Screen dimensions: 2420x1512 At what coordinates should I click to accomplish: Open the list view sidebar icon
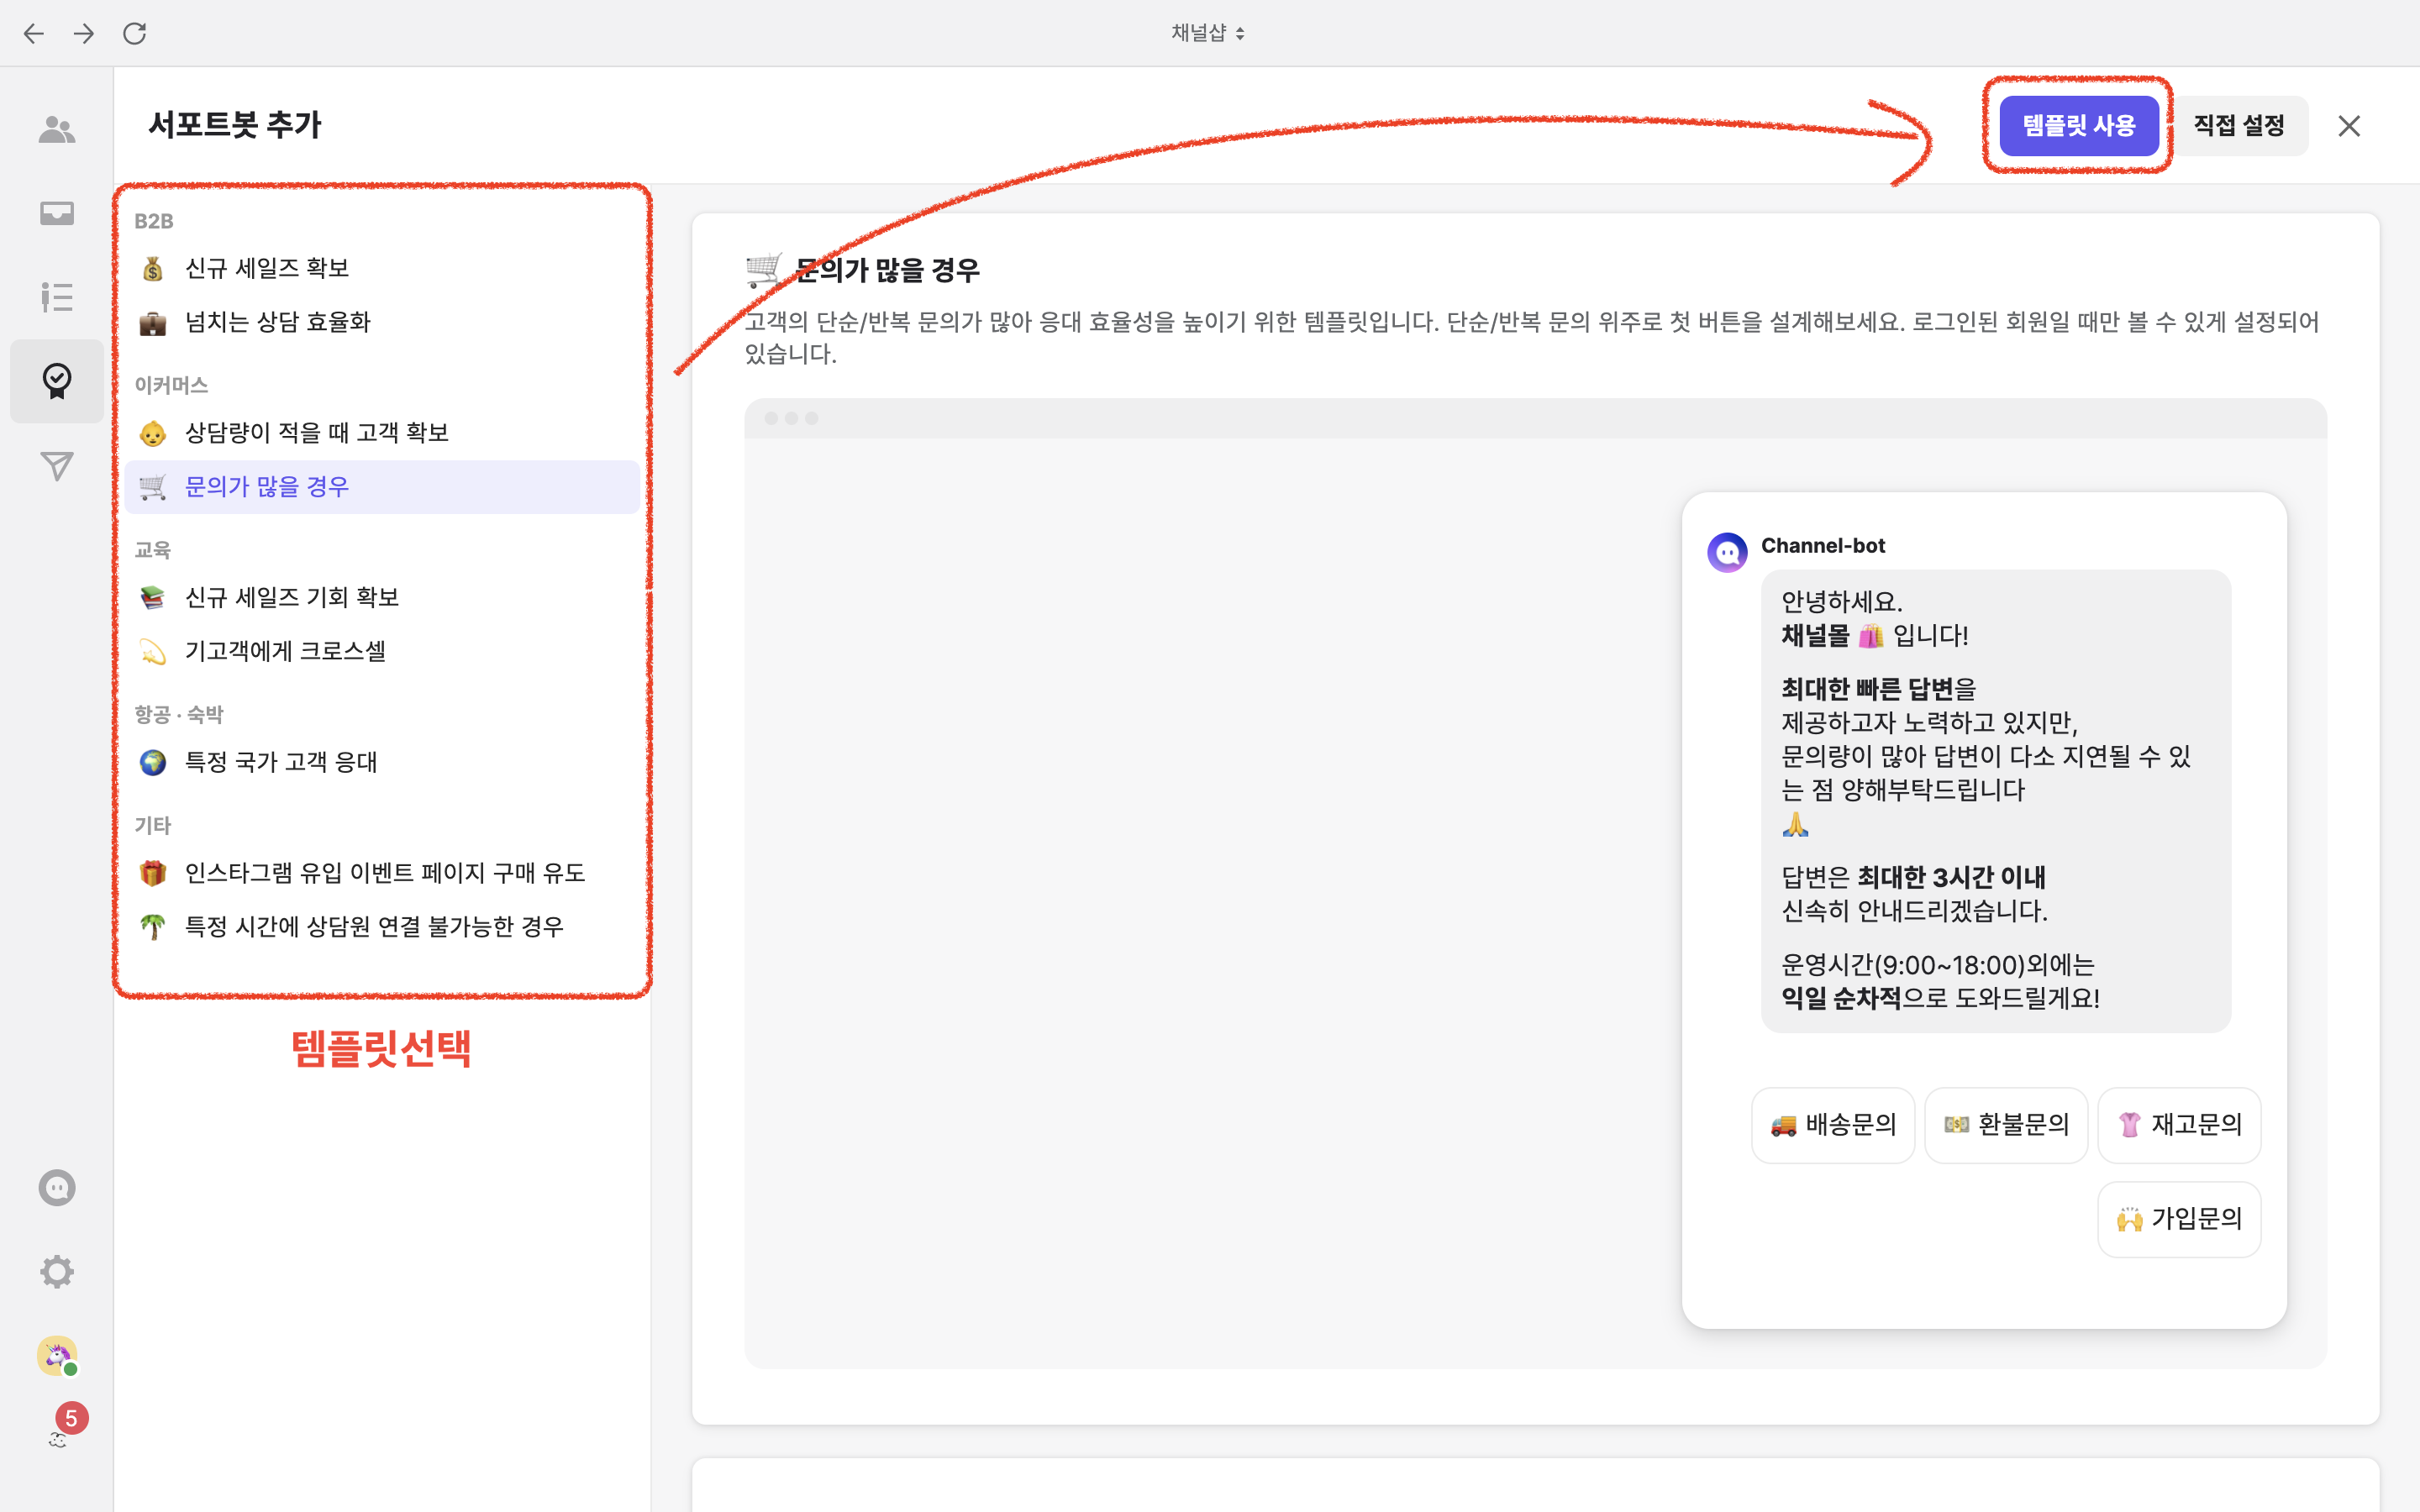pyautogui.click(x=57, y=297)
